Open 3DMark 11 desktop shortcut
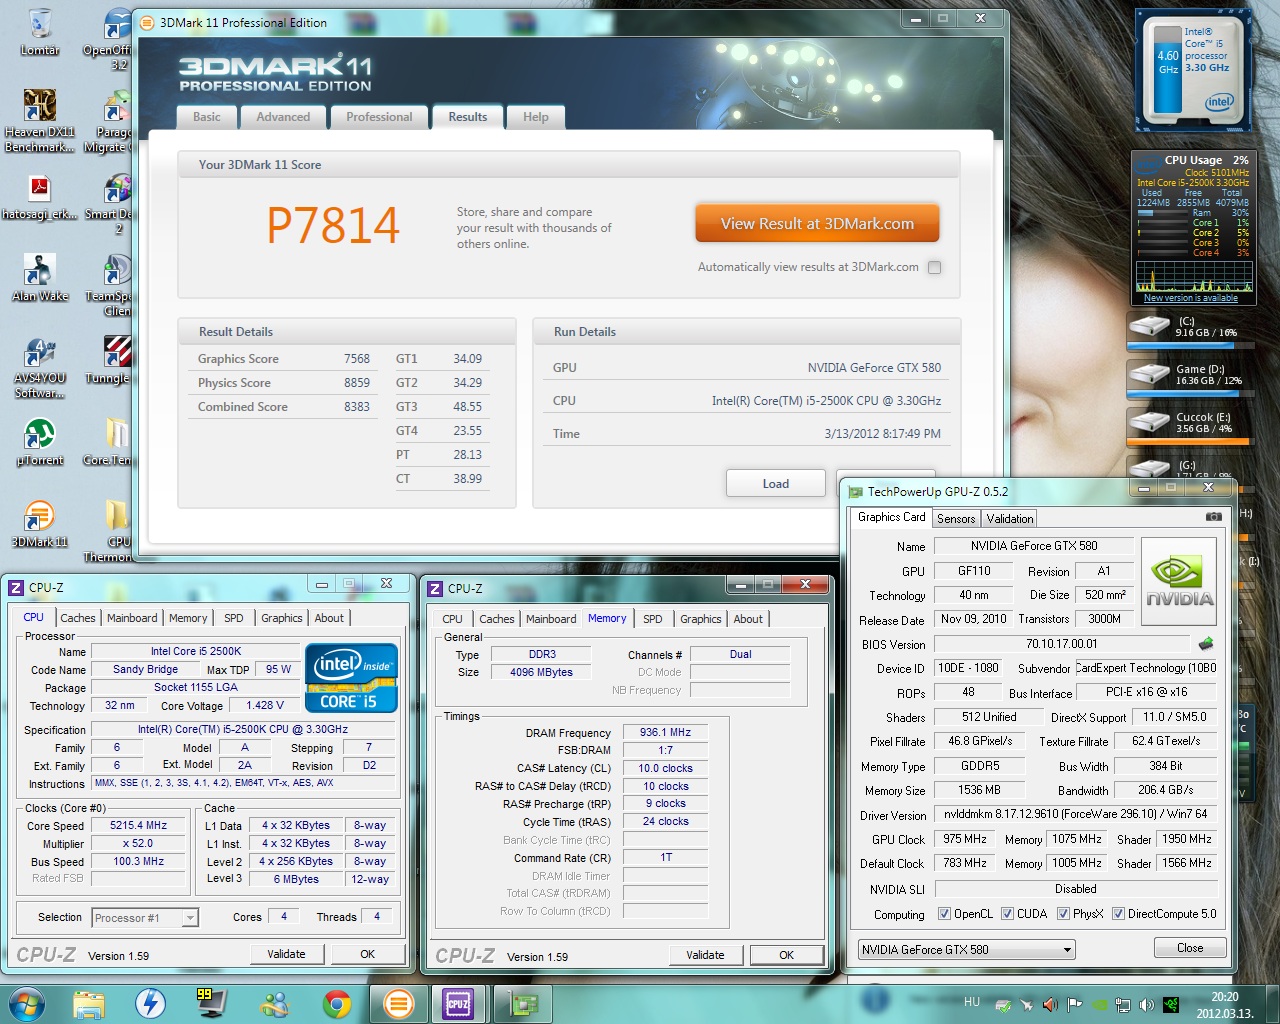Viewport: 1280px width, 1024px height. pyautogui.click(x=40, y=524)
